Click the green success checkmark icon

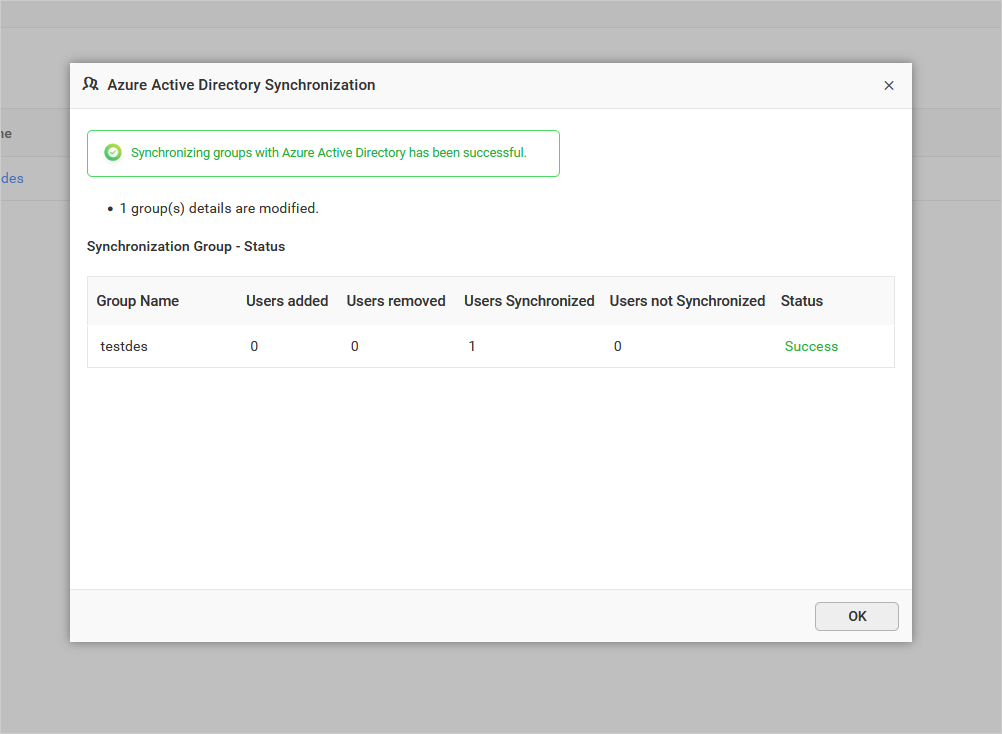(112, 152)
